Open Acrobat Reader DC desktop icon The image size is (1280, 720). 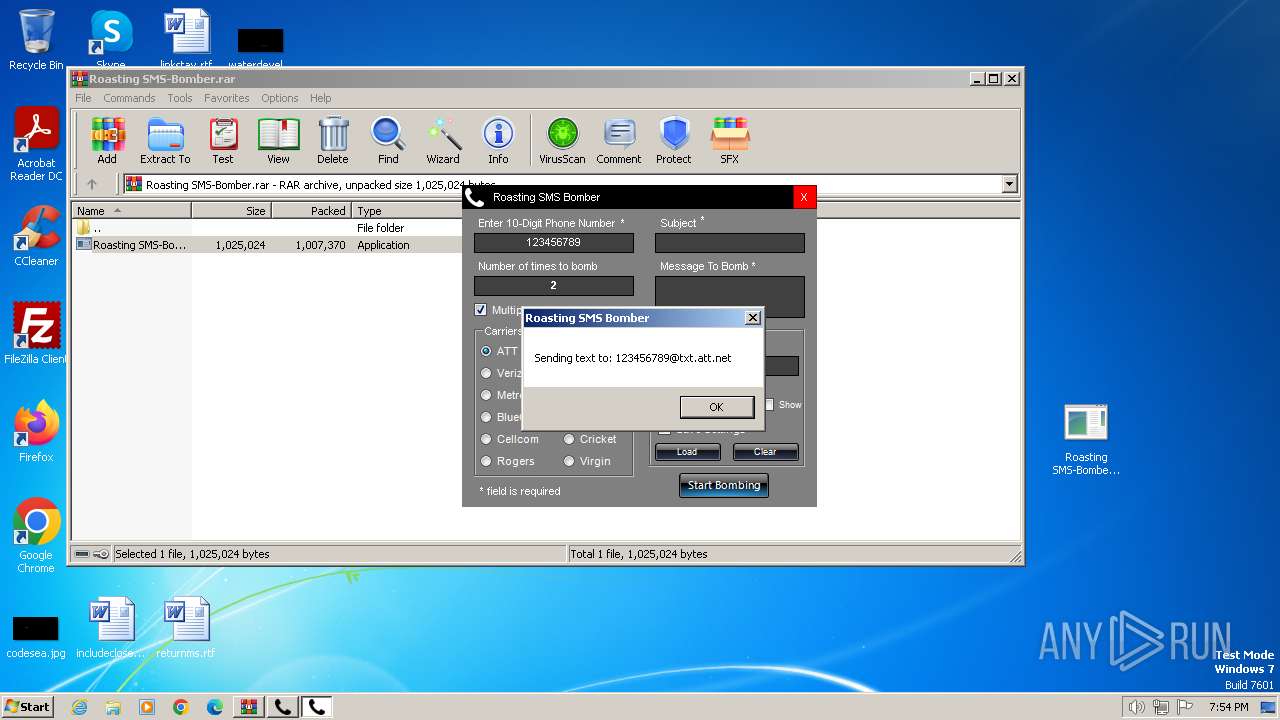(36, 145)
